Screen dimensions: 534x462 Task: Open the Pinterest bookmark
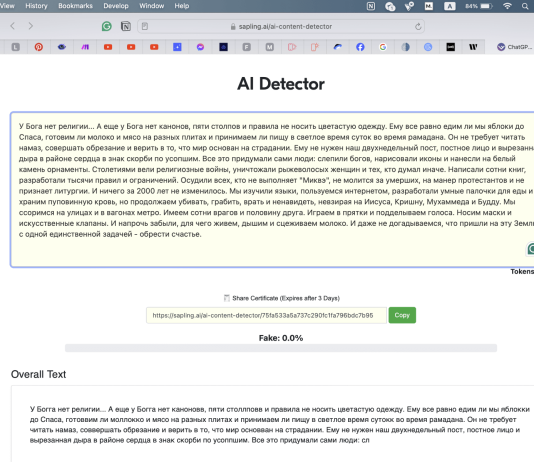[x=38, y=47]
